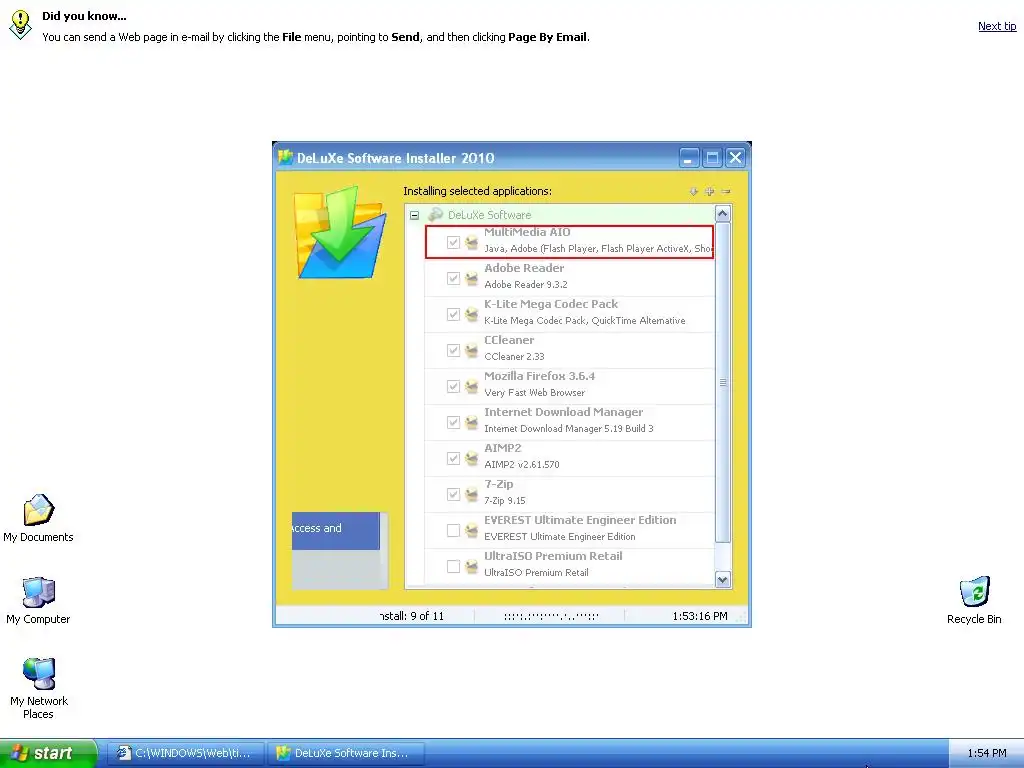1024x768 pixels.
Task: Click the package icon beside K-Lite Mega Codec Pack
Action: tap(472, 314)
